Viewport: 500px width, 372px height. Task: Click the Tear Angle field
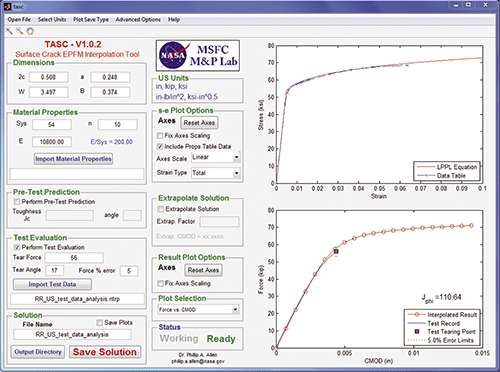pyautogui.click(x=54, y=271)
